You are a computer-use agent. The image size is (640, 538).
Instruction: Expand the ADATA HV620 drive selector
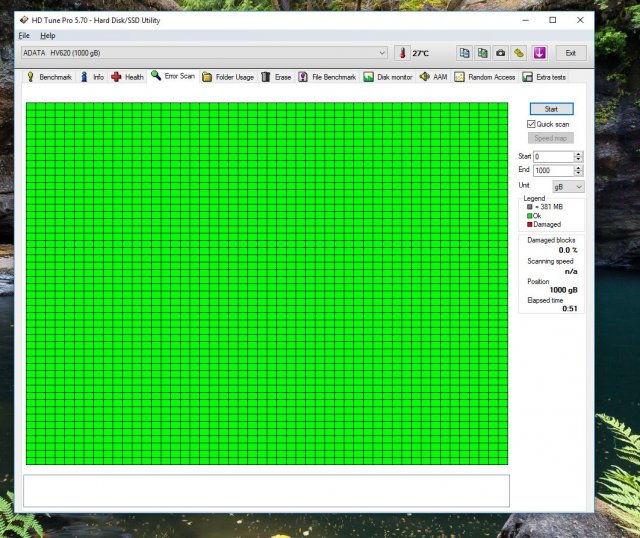[x=382, y=53]
